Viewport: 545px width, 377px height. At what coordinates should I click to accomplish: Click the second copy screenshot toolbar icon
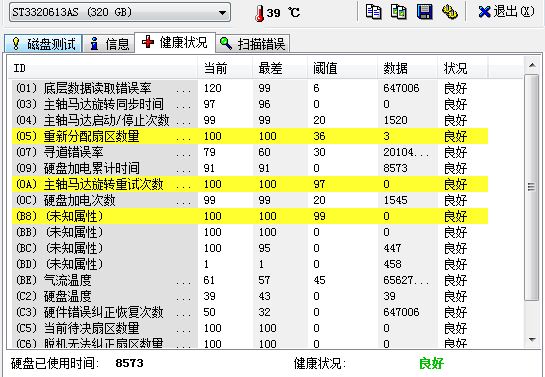coord(399,12)
